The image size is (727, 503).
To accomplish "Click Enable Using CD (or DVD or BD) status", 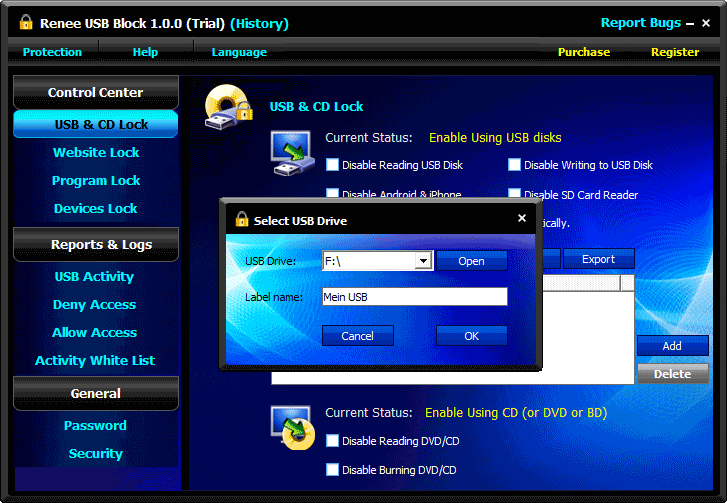I will pyautogui.click(x=516, y=413).
